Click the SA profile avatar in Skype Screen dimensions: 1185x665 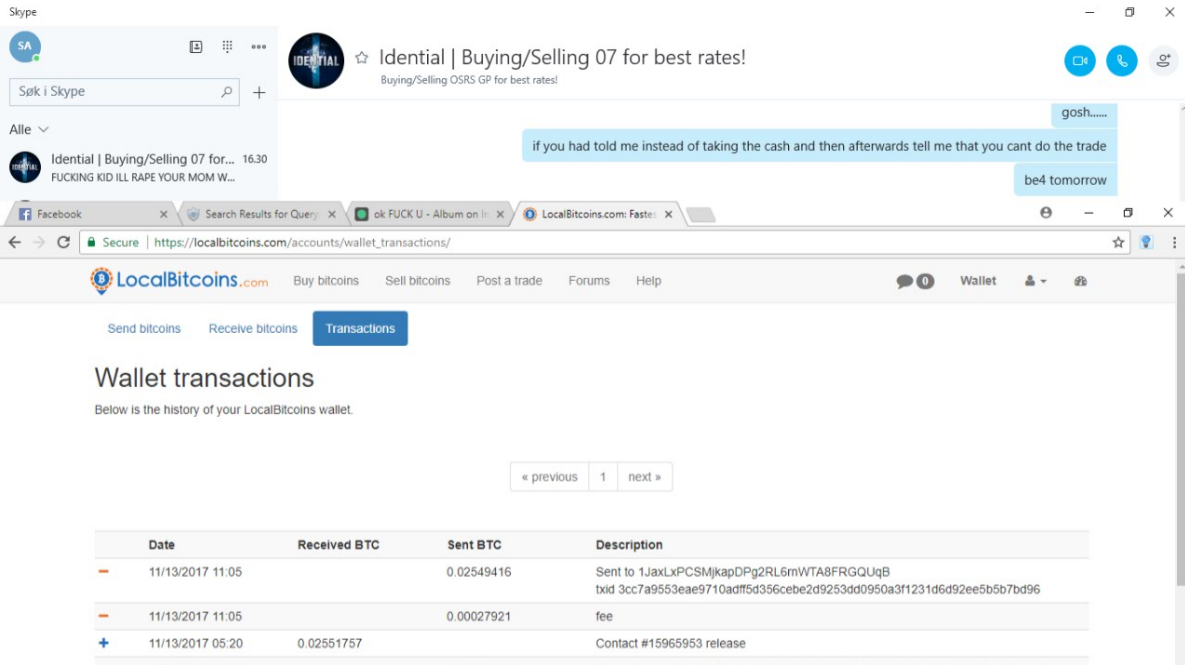pyautogui.click(x=25, y=47)
